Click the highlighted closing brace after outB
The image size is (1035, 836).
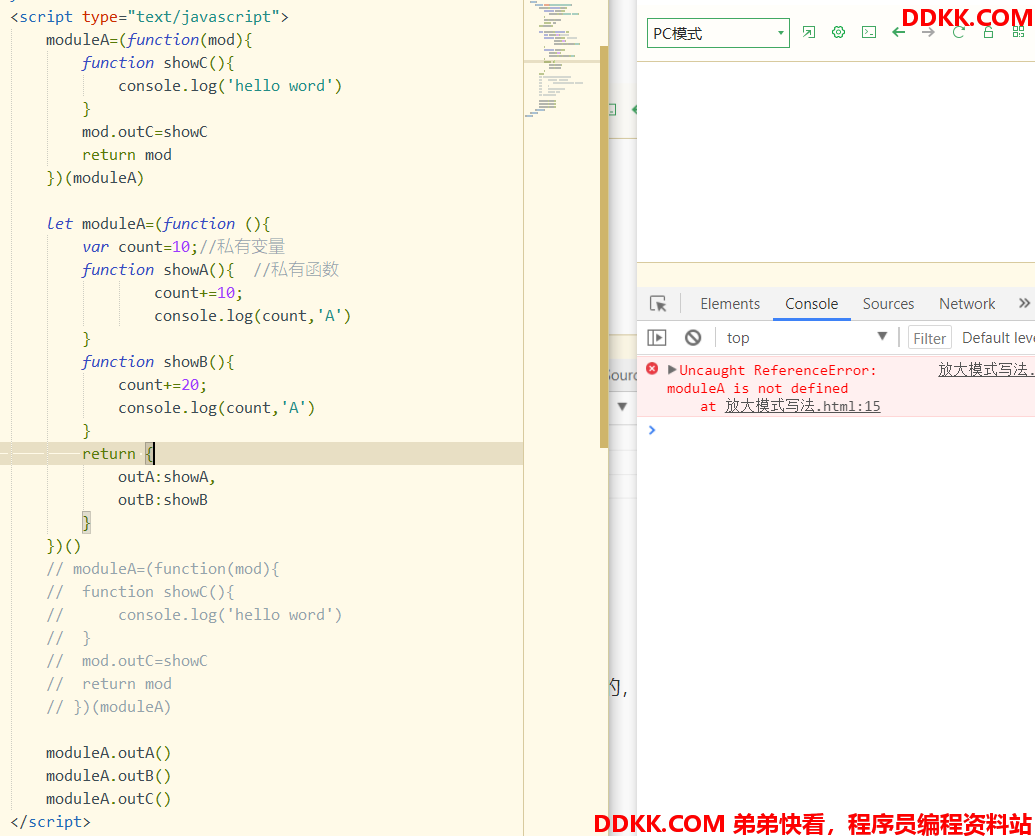86,523
